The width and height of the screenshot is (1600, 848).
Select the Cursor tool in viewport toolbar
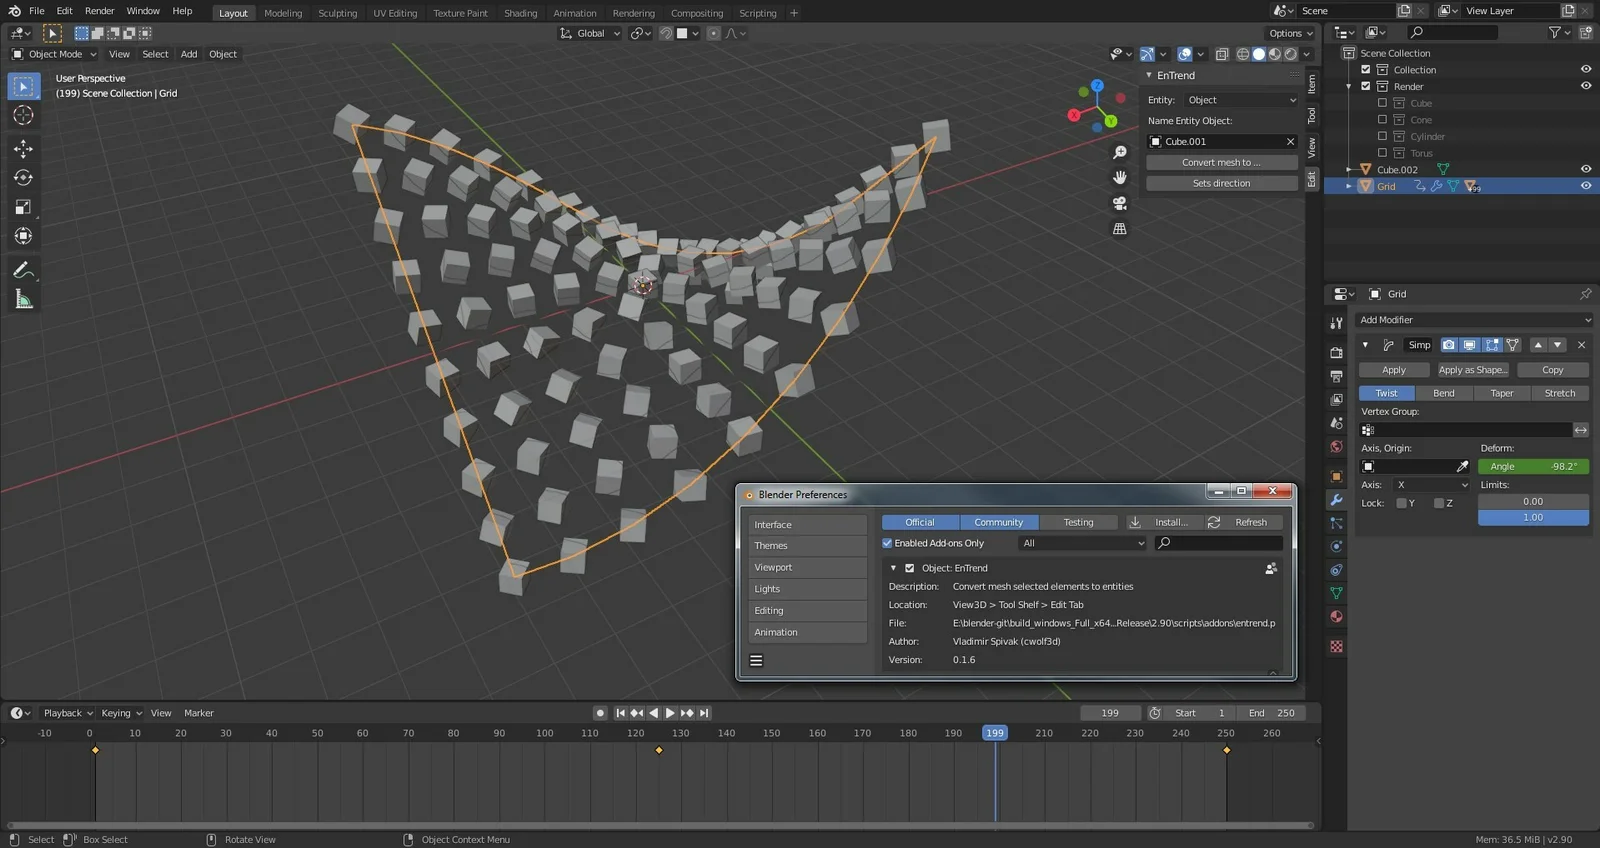(x=23, y=116)
